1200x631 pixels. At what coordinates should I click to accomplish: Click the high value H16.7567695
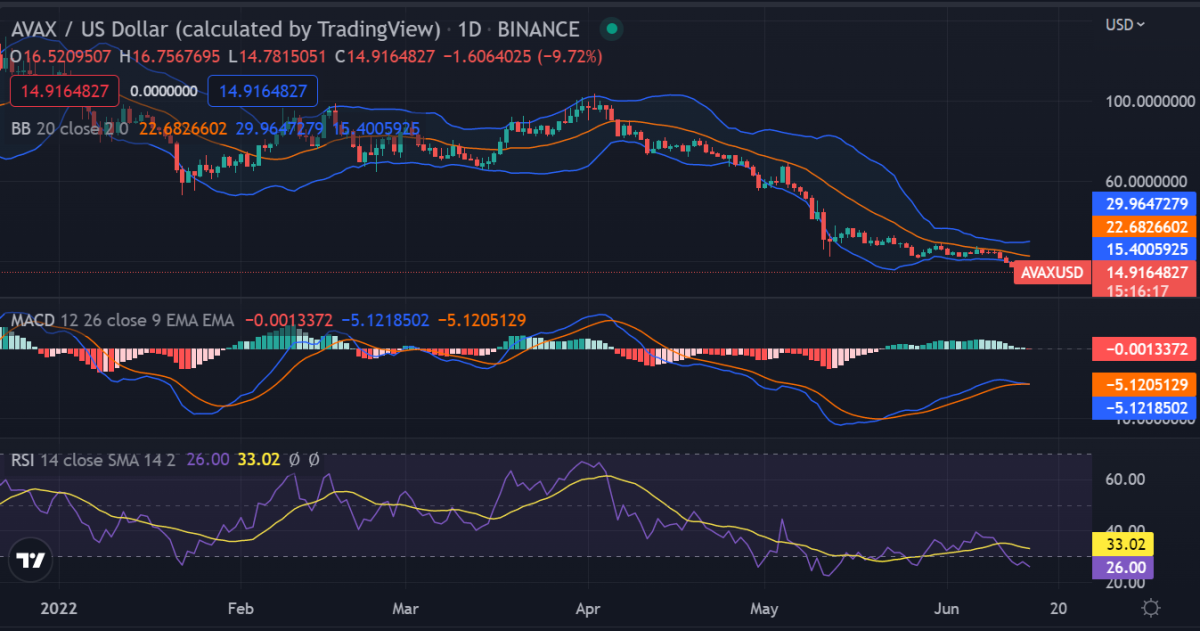coord(169,57)
